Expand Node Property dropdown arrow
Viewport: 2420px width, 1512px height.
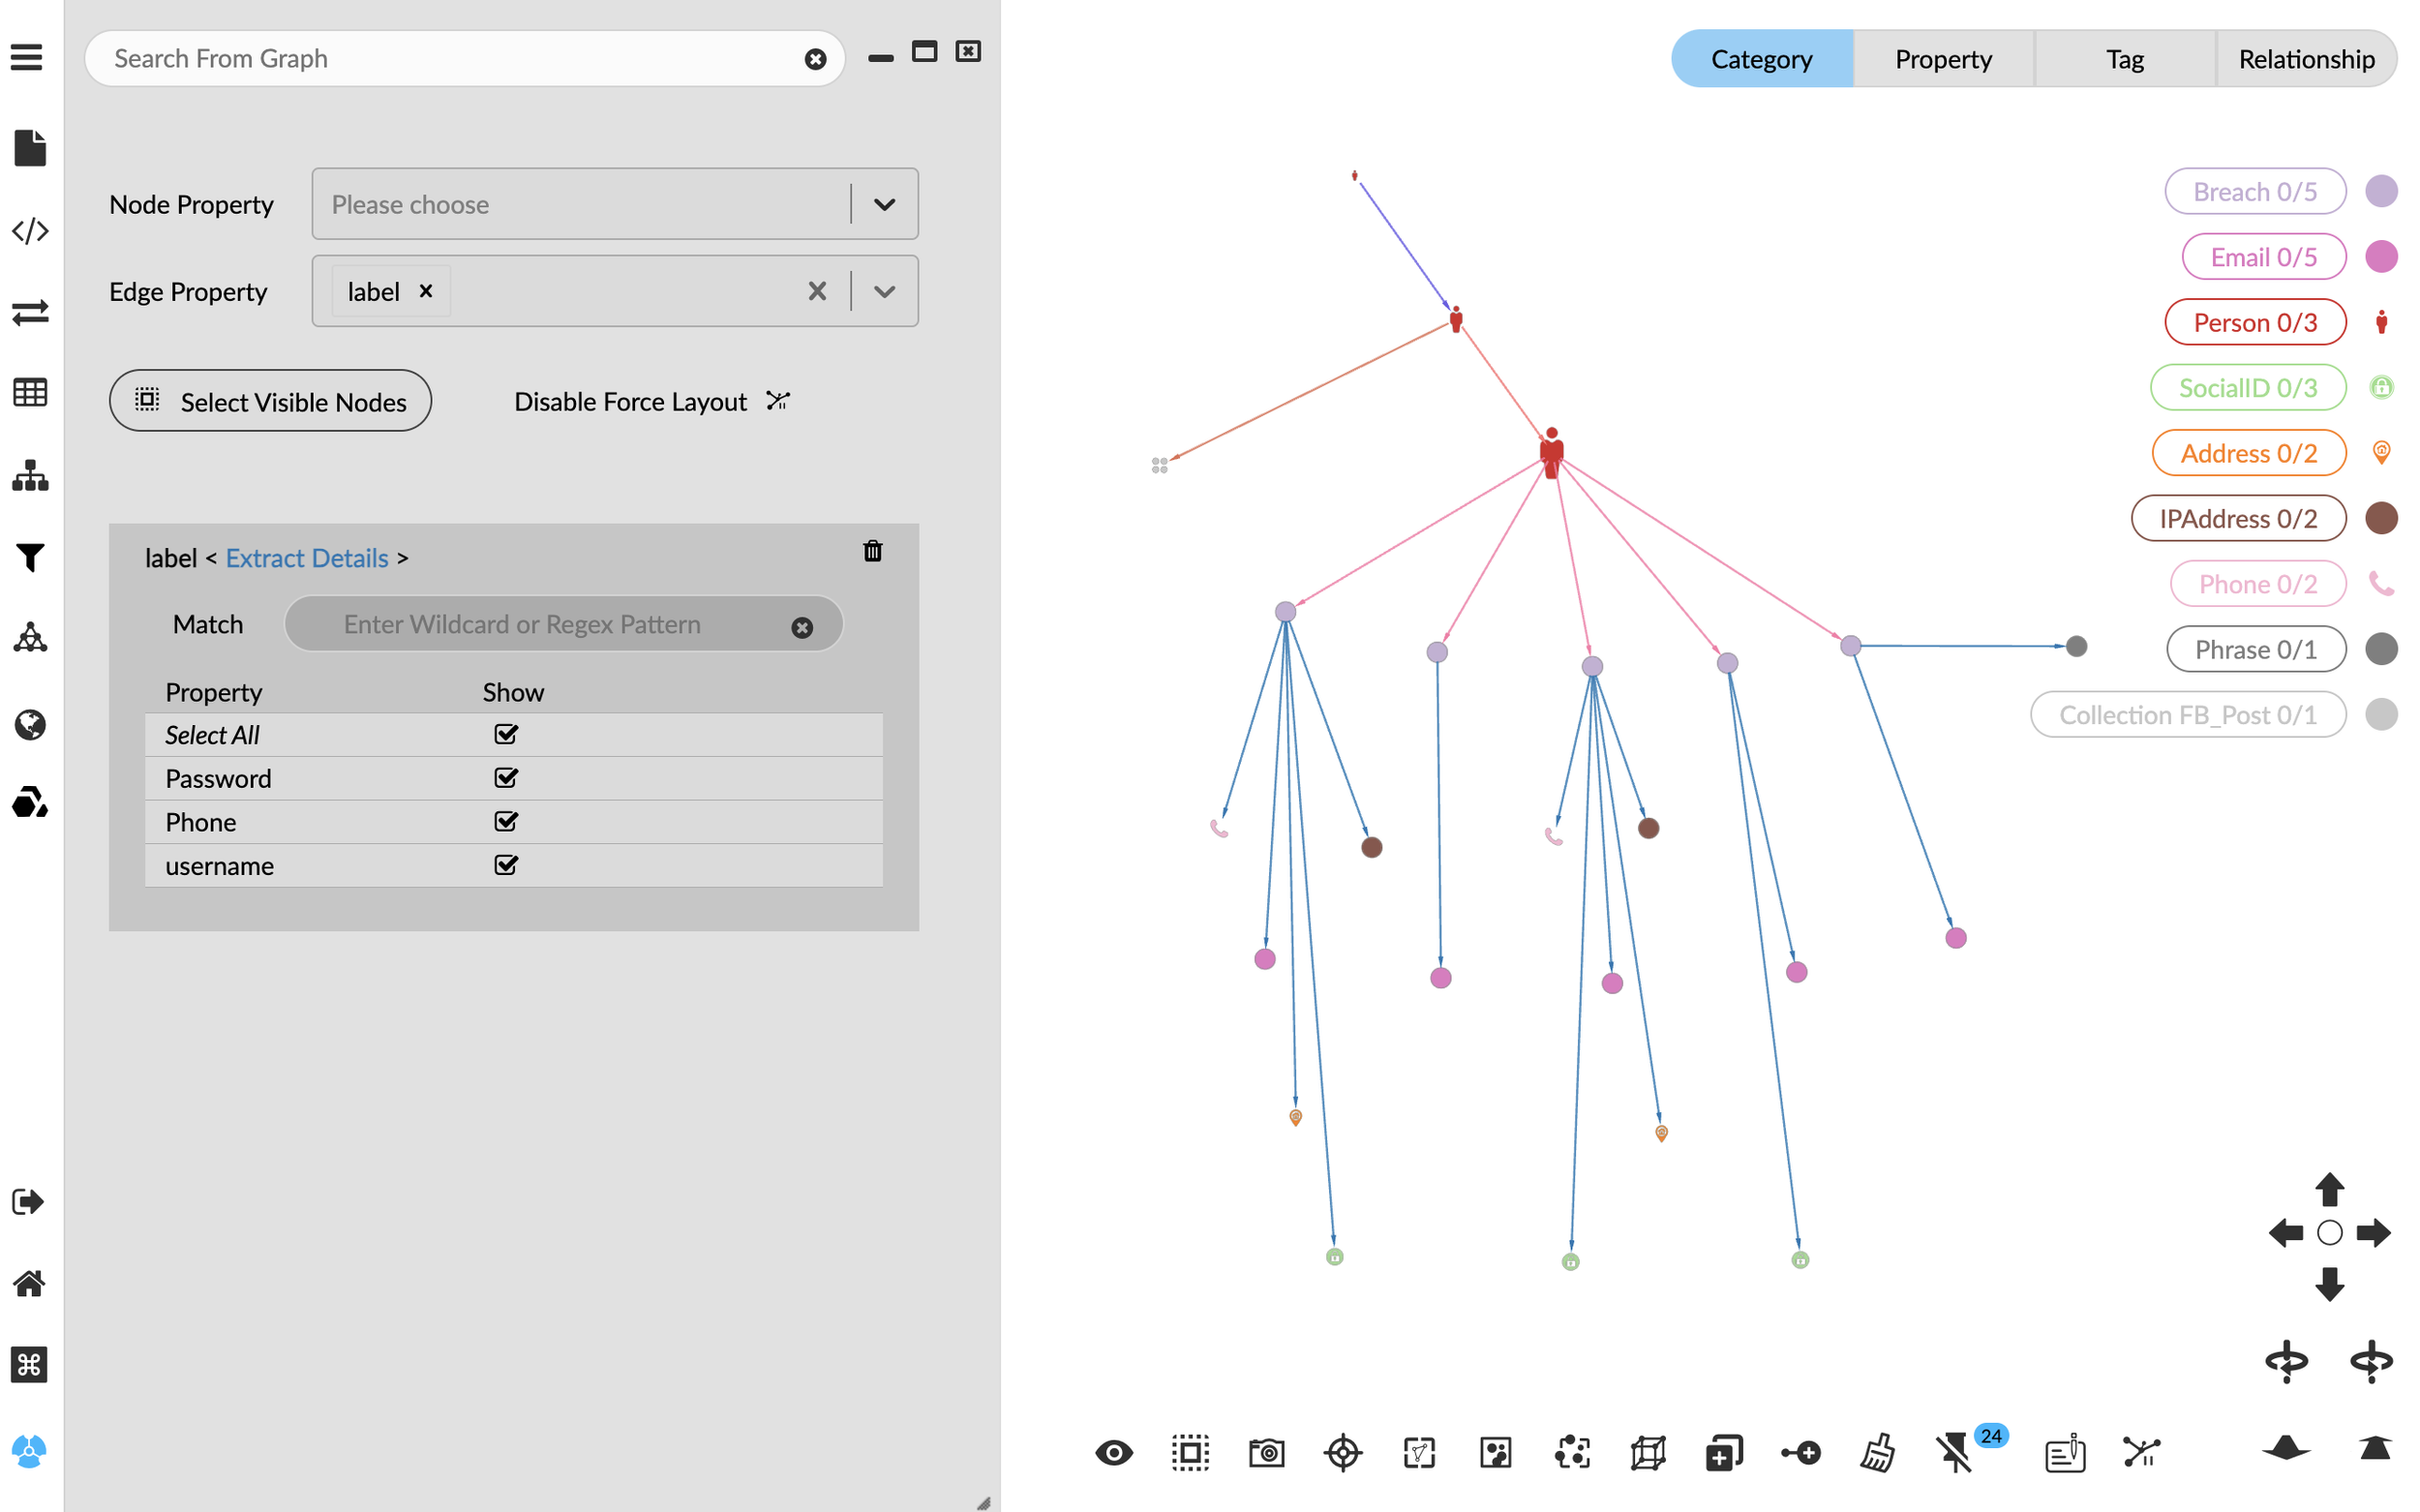pos(884,204)
